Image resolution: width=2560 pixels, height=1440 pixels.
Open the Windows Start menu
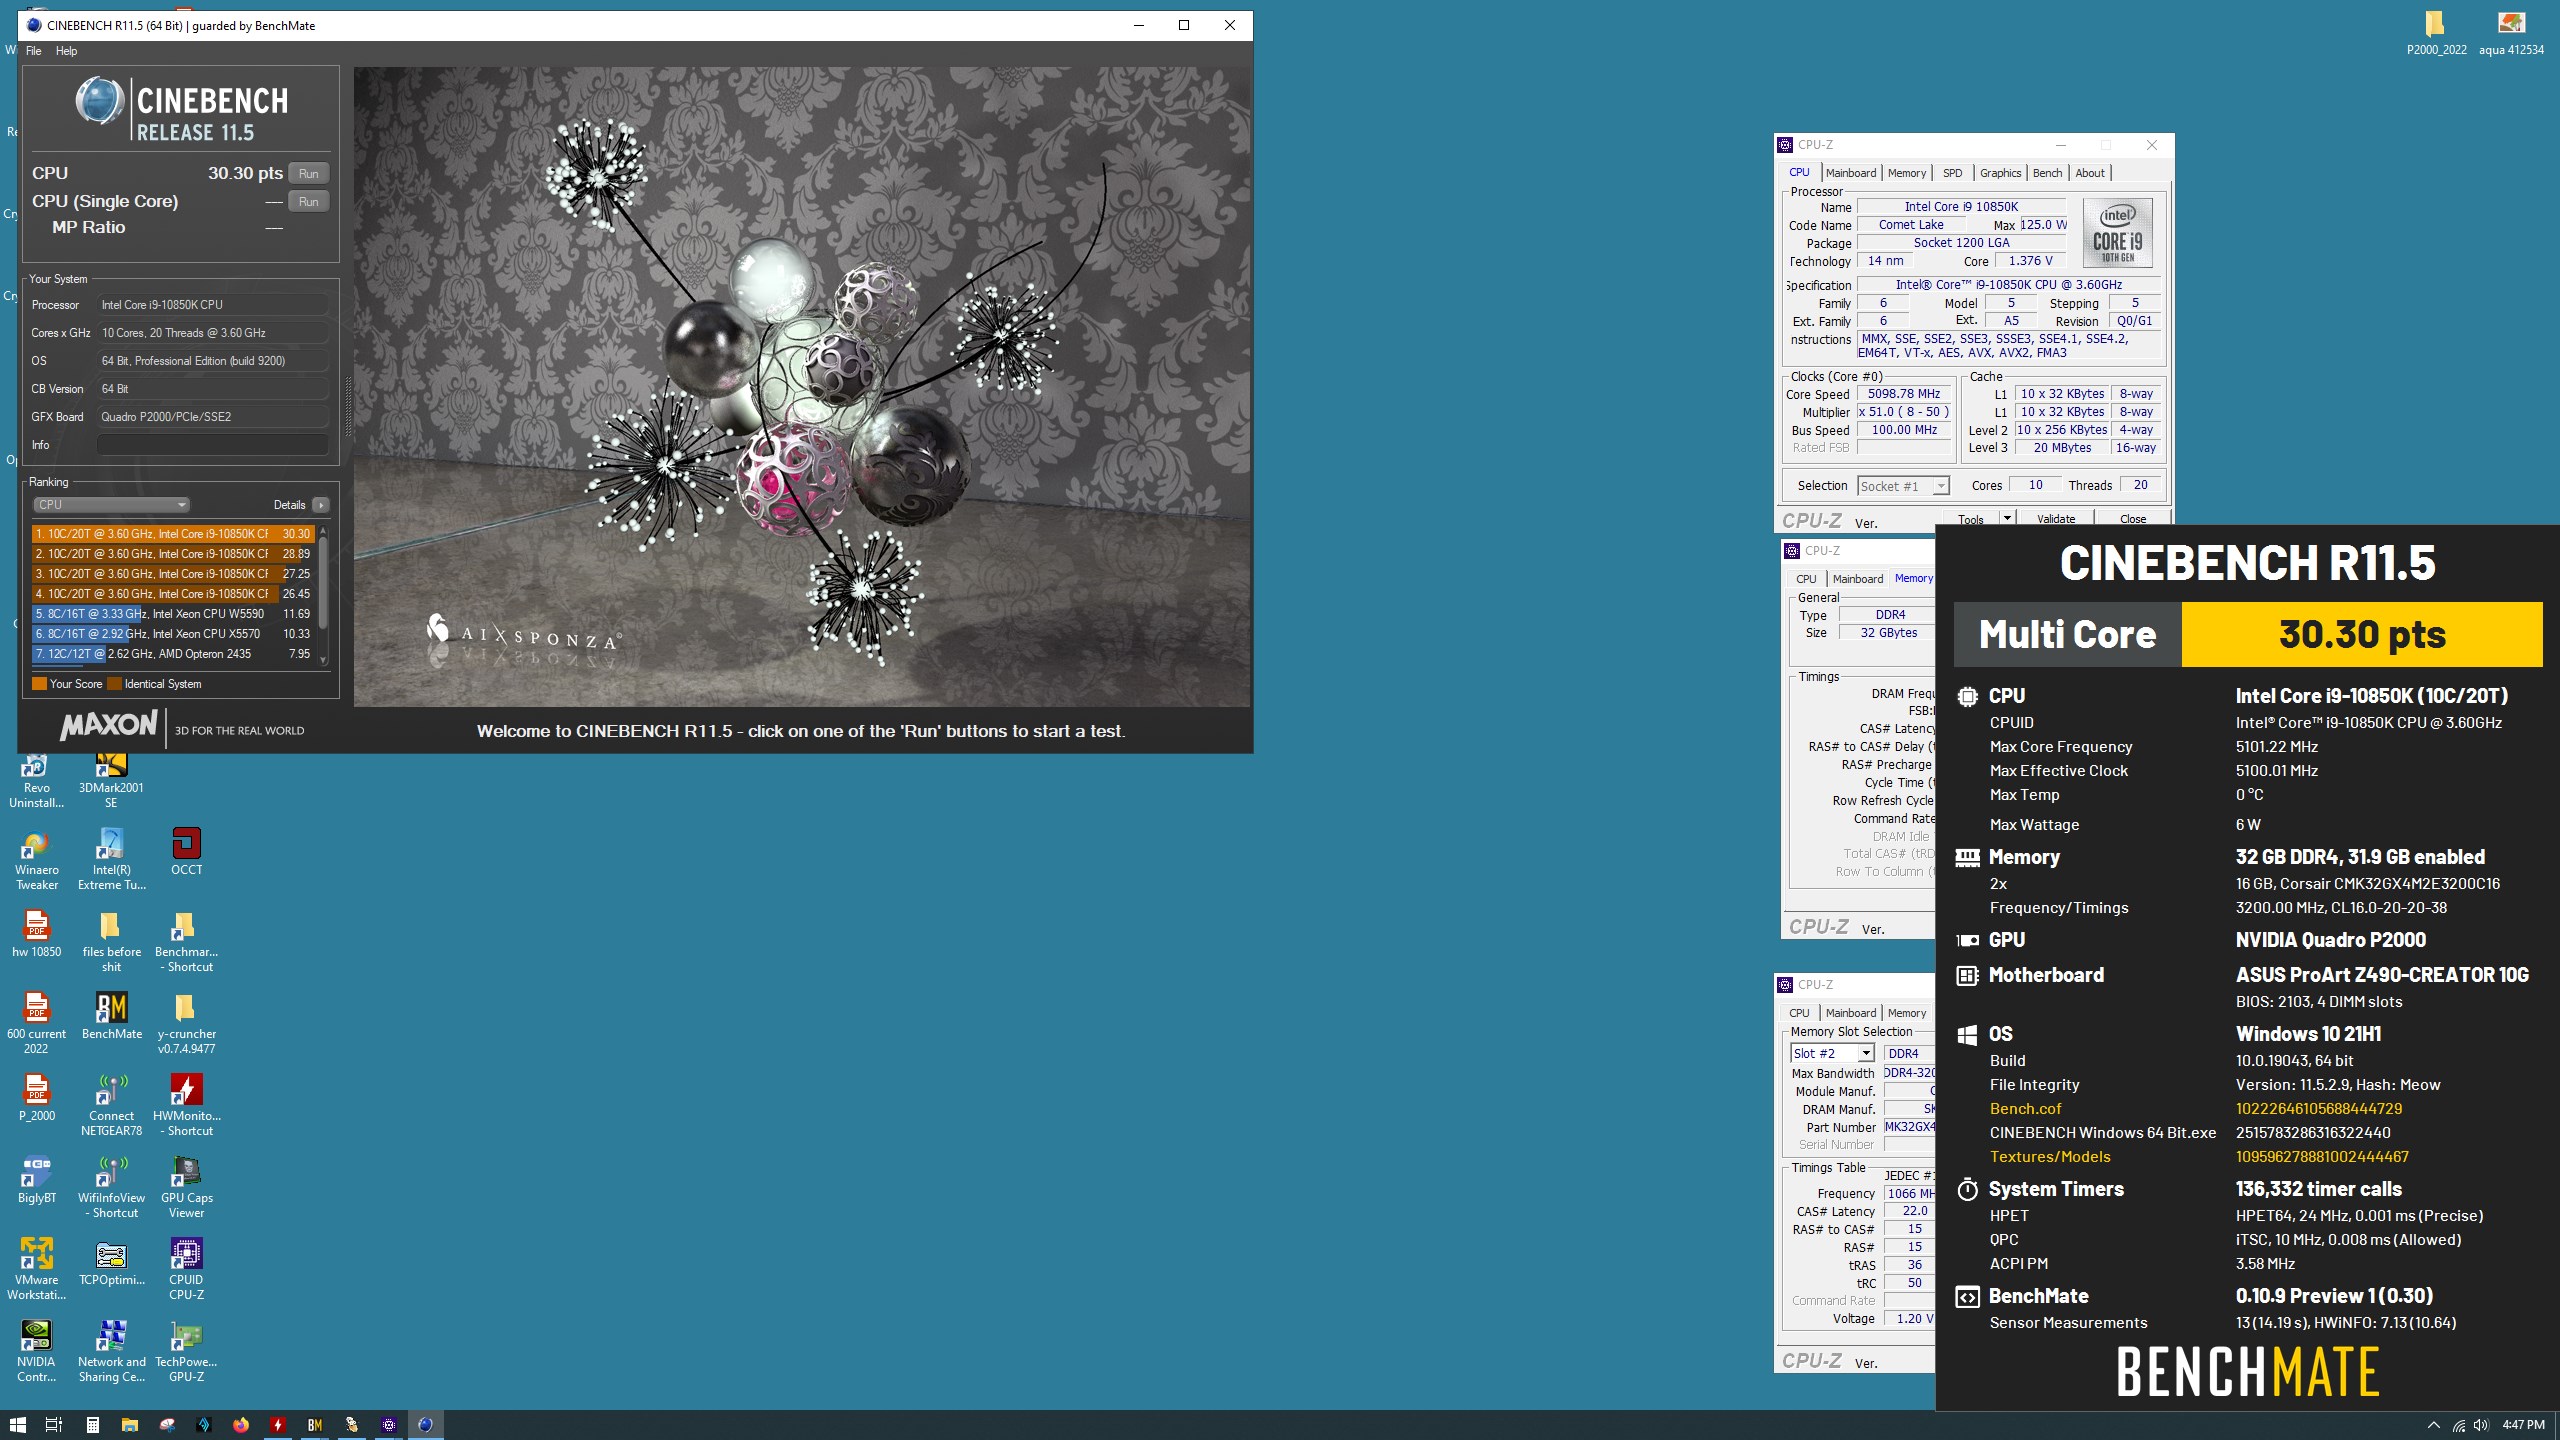coord(17,1425)
